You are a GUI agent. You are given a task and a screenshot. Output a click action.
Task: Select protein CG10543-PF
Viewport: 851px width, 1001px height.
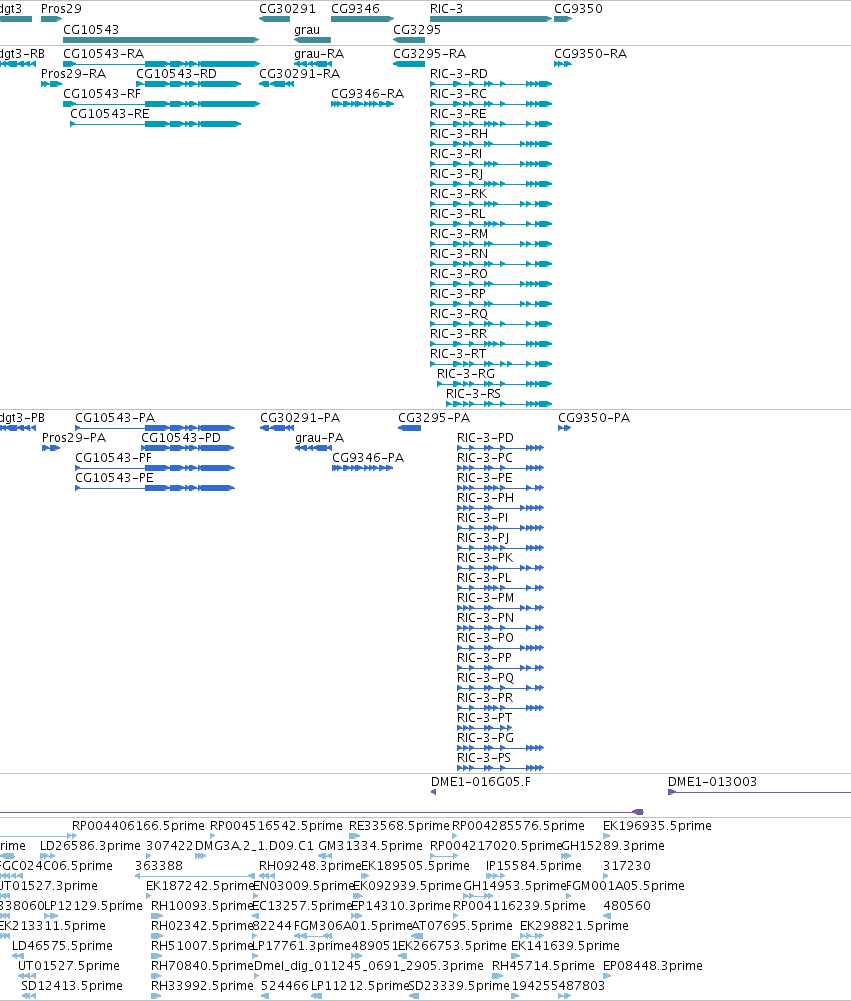click(x=114, y=458)
